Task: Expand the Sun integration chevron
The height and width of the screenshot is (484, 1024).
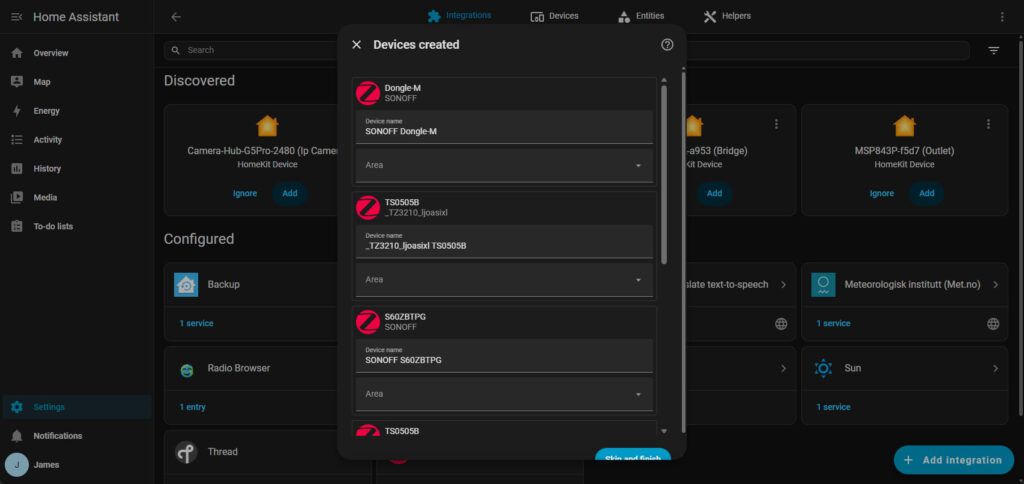Action: pyautogui.click(x=995, y=369)
